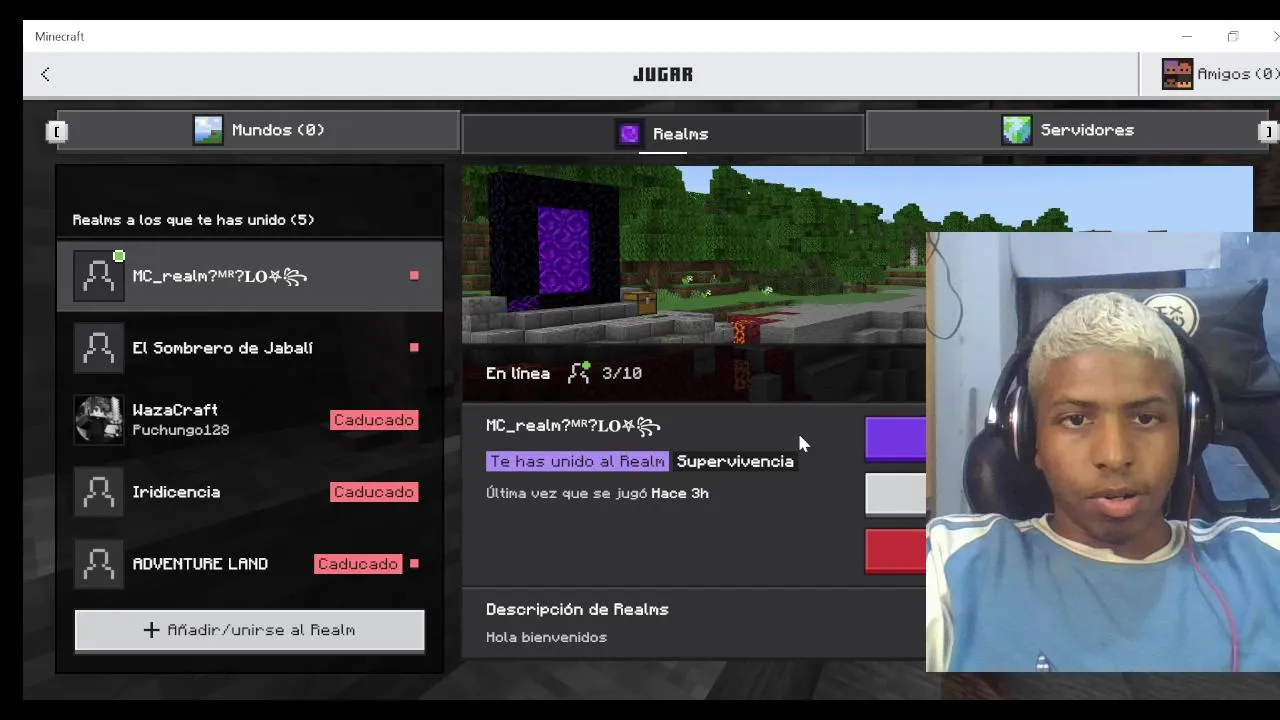Click Caducado badge on Iridicencia row
1280x720 pixels.
pyautogui.click(x=374, y=492)
